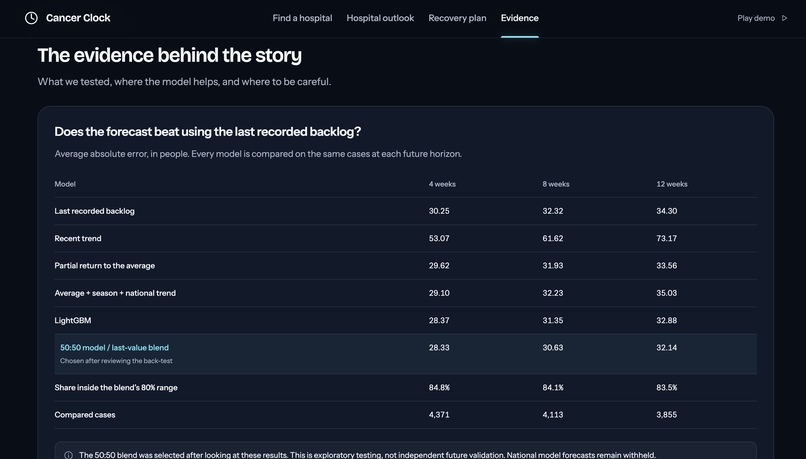806x459 pixels.
Task: Click the 34.30 value in 12 weeks column
Action: pos(667,211)
